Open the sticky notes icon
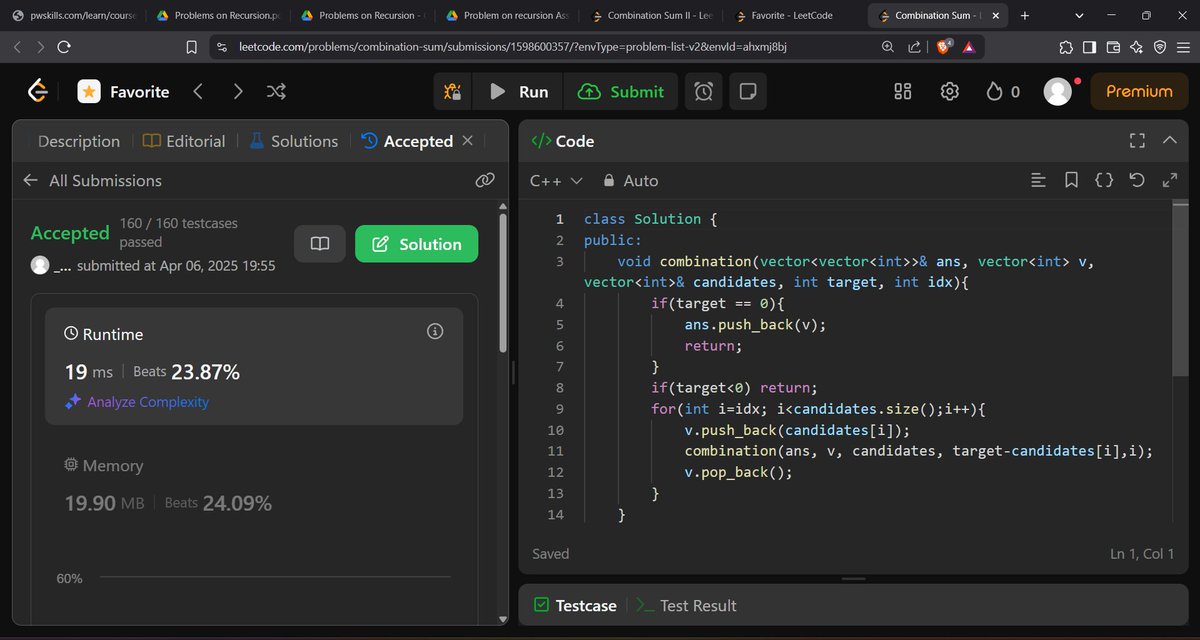This screenshot has width=1200, height=640. 746,92
